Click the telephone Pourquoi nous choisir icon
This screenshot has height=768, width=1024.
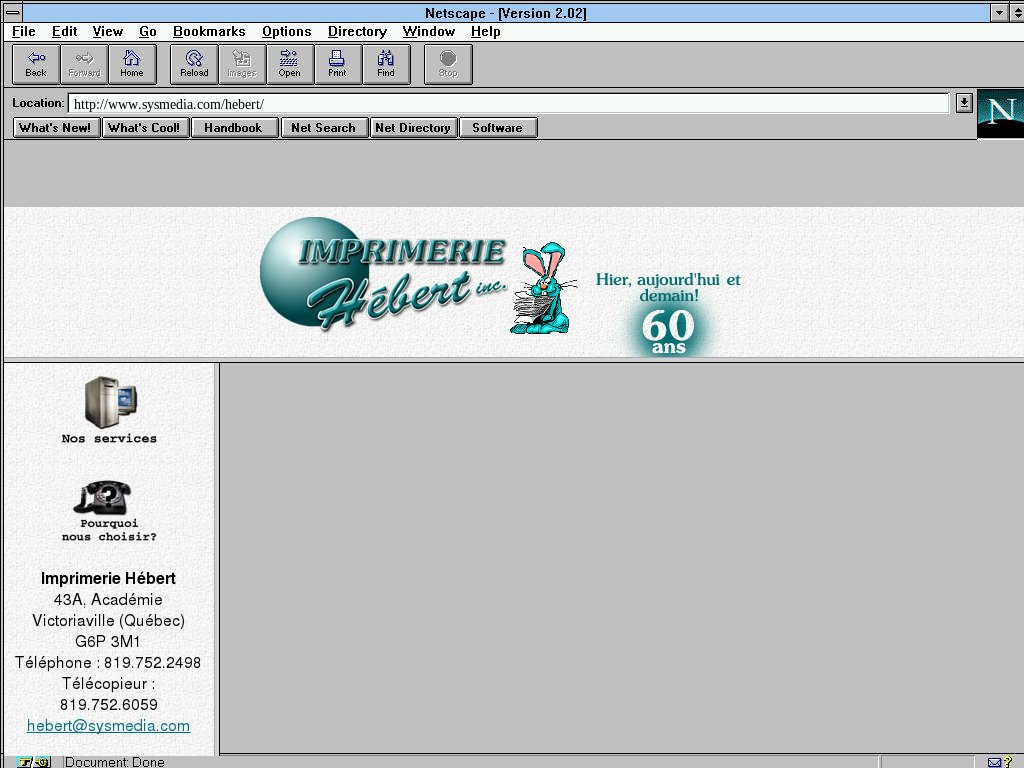click(x=102, y=497)
